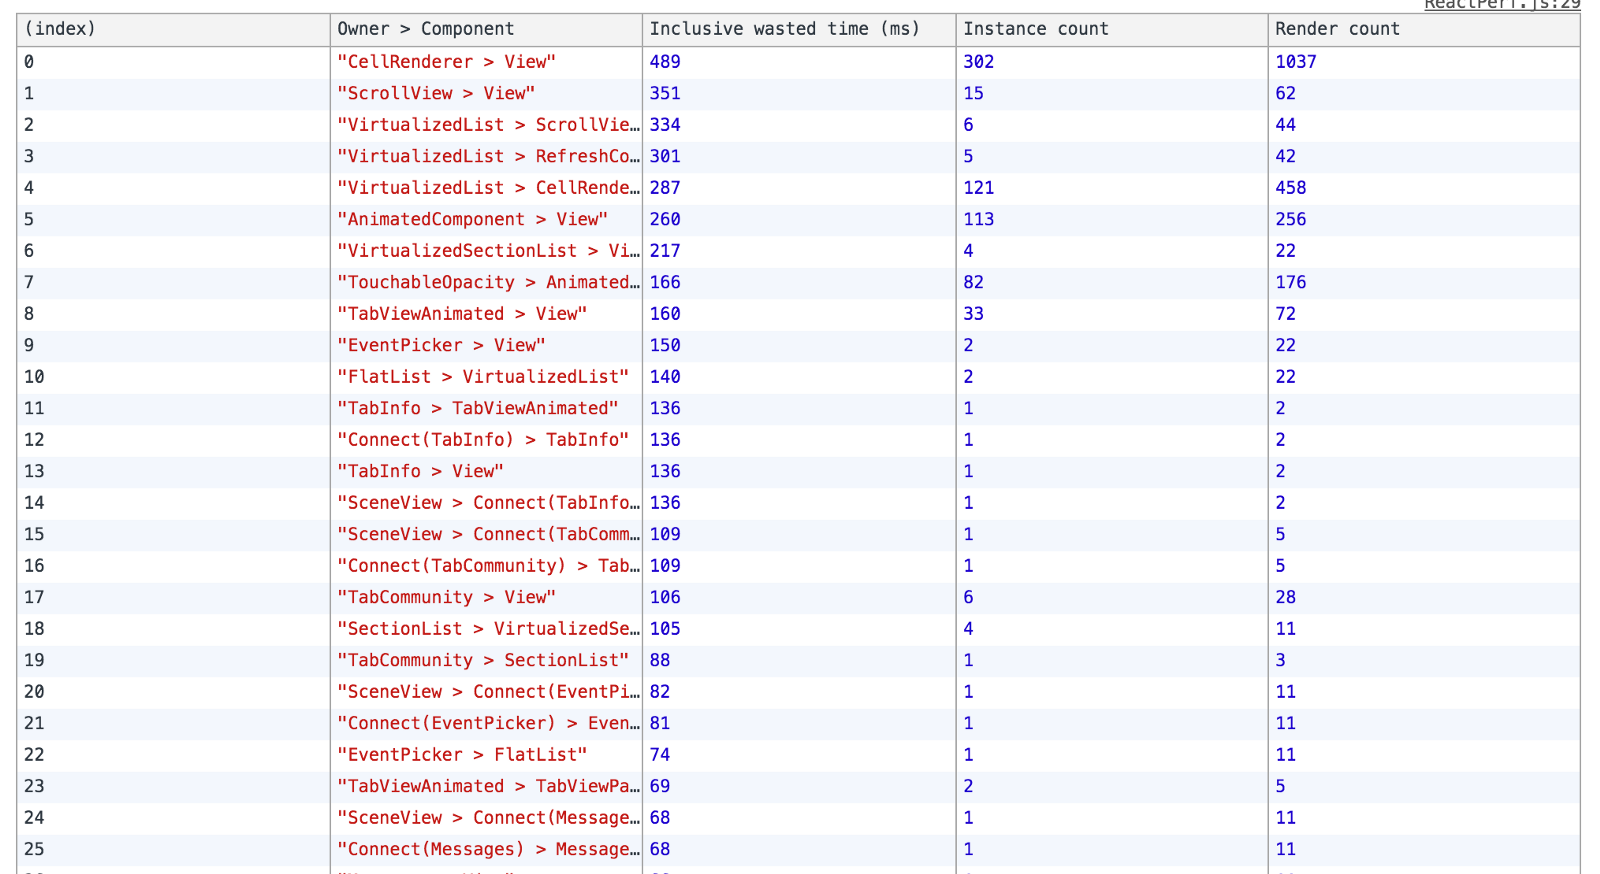Select the "EventPicker > View" row
1600x874 pixels.
(441, 345)
